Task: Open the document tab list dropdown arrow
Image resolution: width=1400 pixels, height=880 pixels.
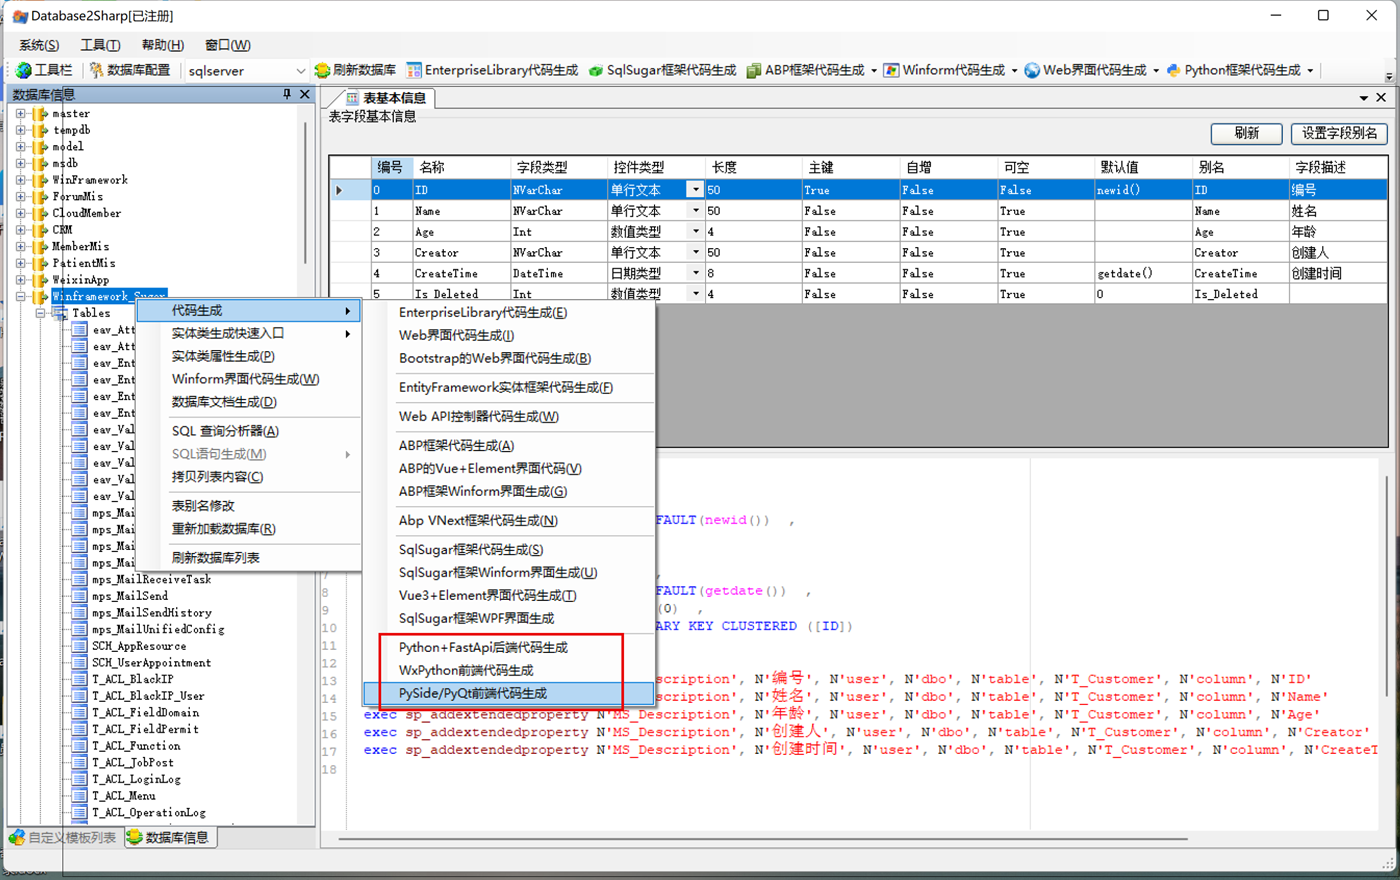Action: coord(1363,98)
